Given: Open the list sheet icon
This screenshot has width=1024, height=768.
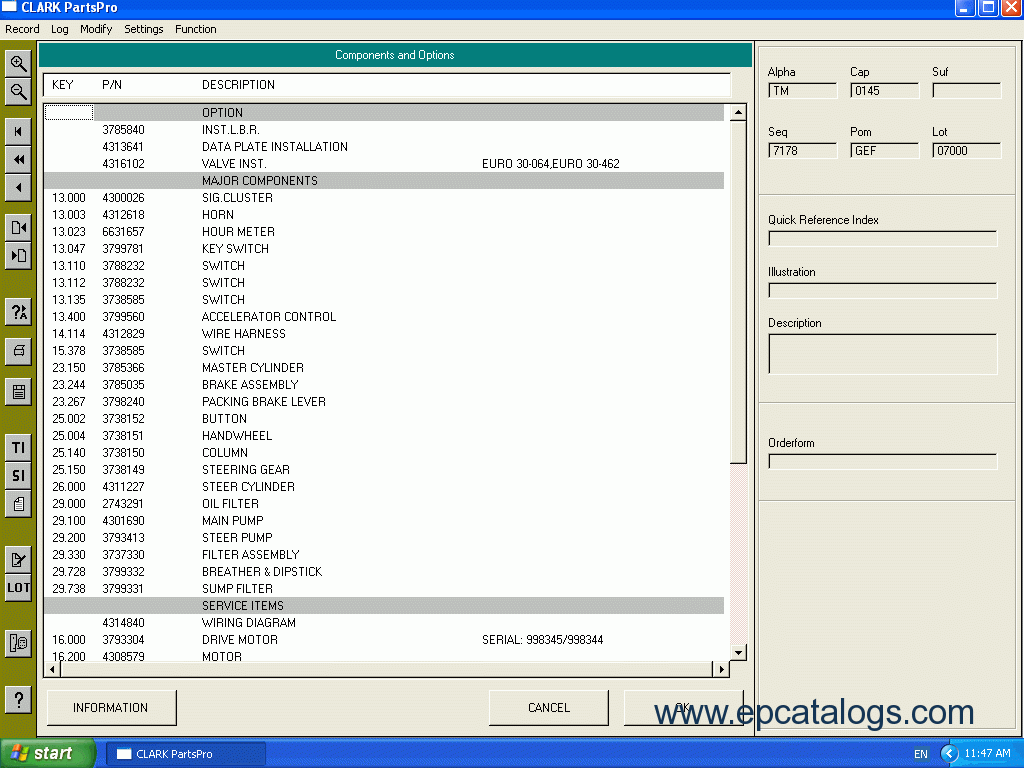Looking at the screenshot, I should click(18, 392).
